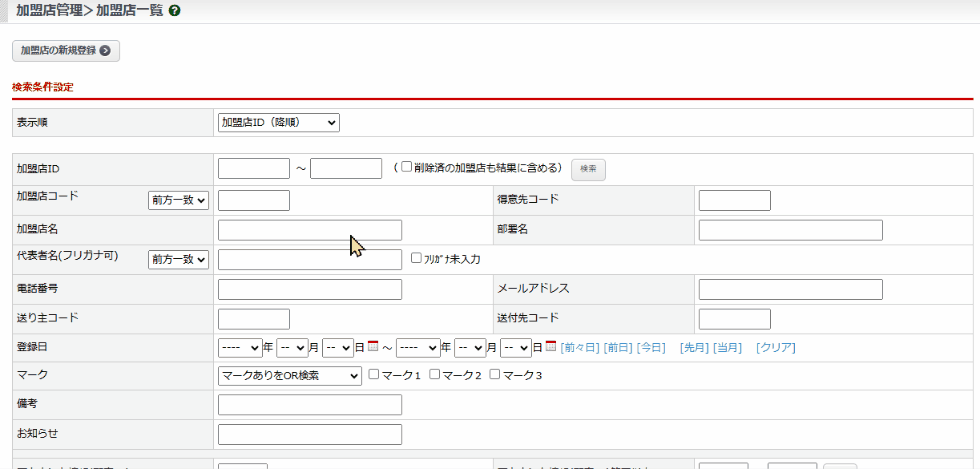Open the 表示順 sort order dropdown
The image size is (980, 469).
pos(279,122)
